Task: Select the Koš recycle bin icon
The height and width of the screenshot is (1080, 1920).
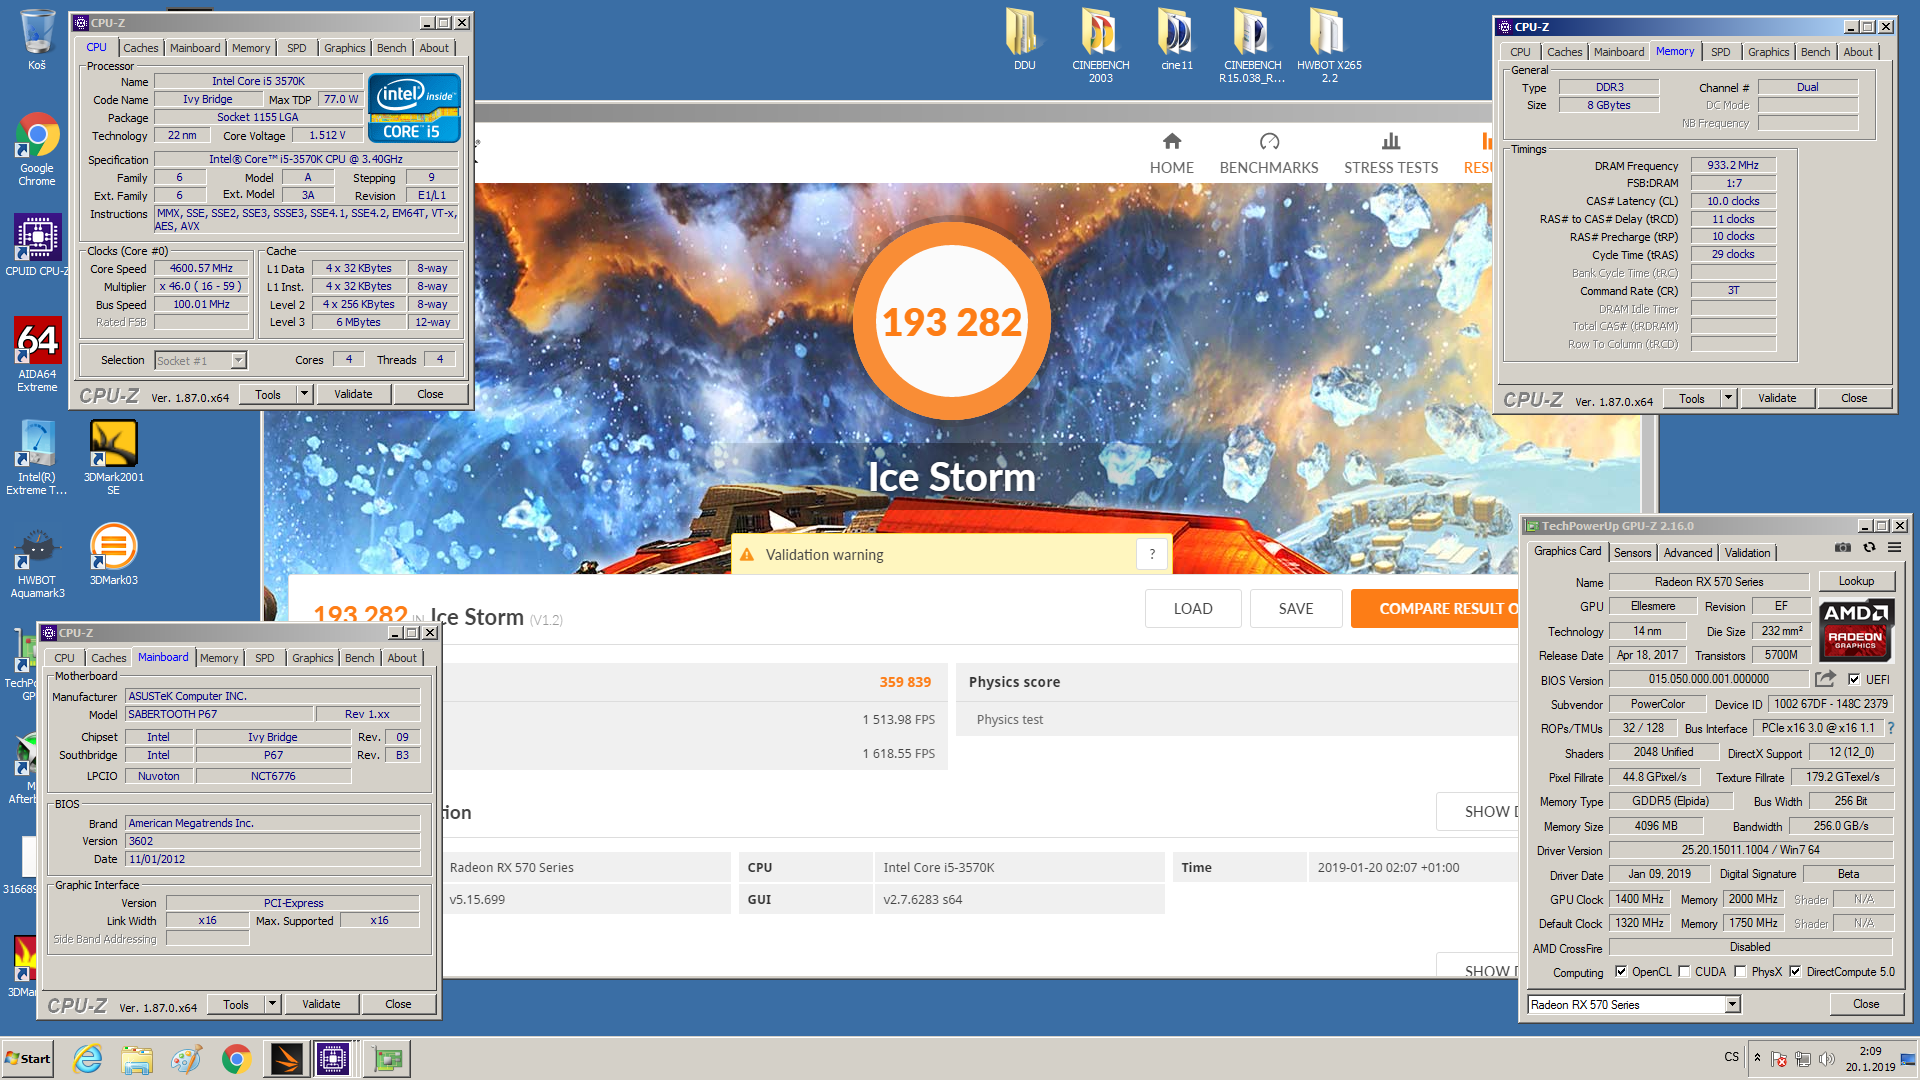Action: tap(37, 39)
